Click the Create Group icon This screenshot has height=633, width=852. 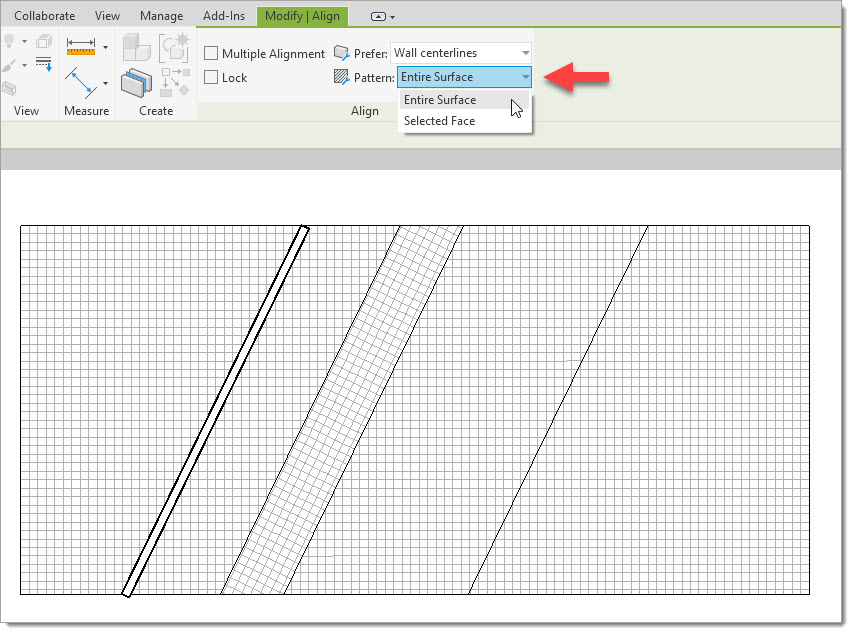click(174, 48)
